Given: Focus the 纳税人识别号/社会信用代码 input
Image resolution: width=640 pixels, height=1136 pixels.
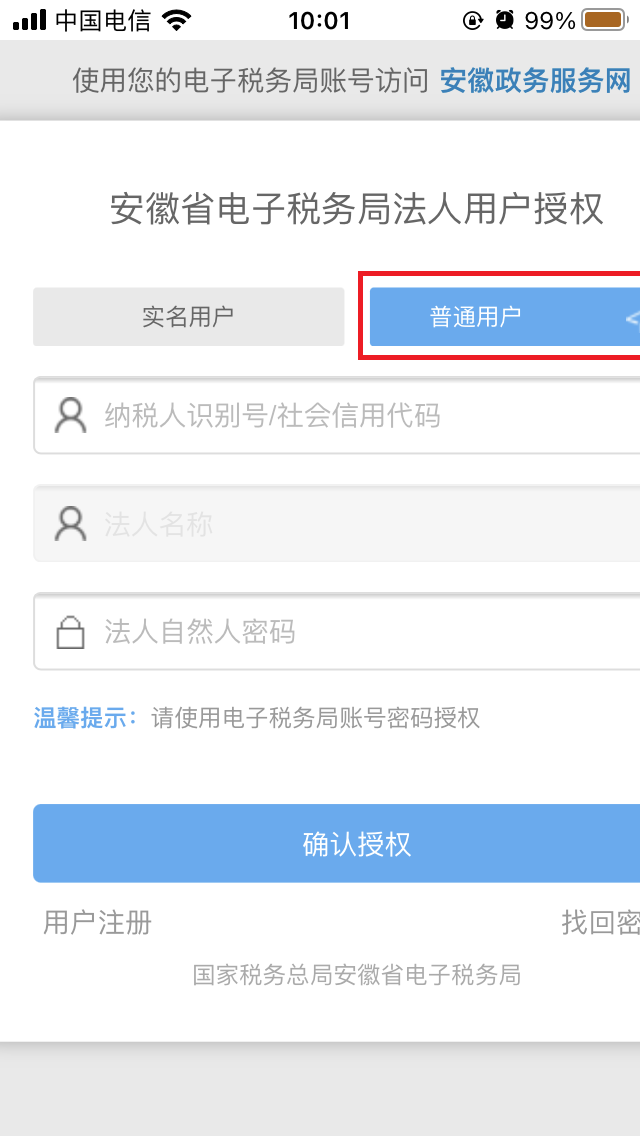Looking at the screenshot, I should point(337,416).
